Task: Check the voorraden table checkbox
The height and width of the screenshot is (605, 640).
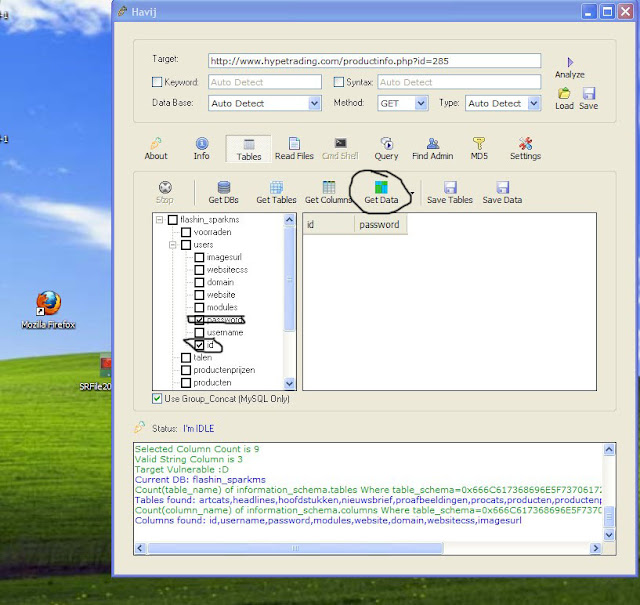Action: point(186,232)
